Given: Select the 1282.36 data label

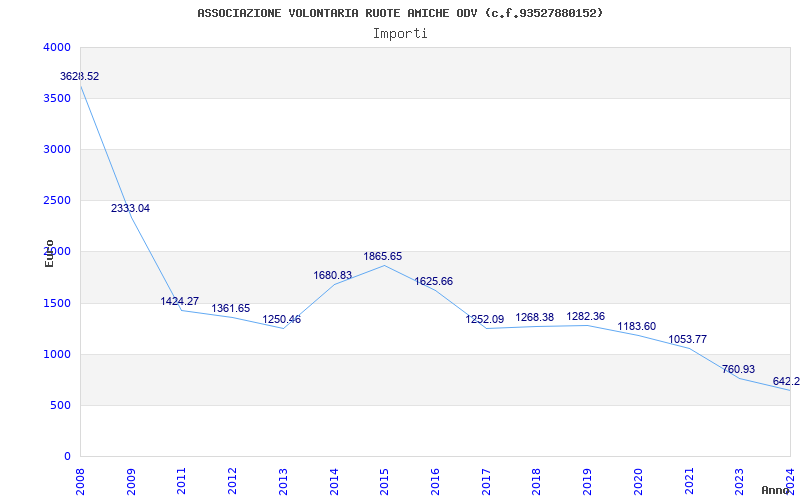Looking at the screenshot, I should 586,317.
